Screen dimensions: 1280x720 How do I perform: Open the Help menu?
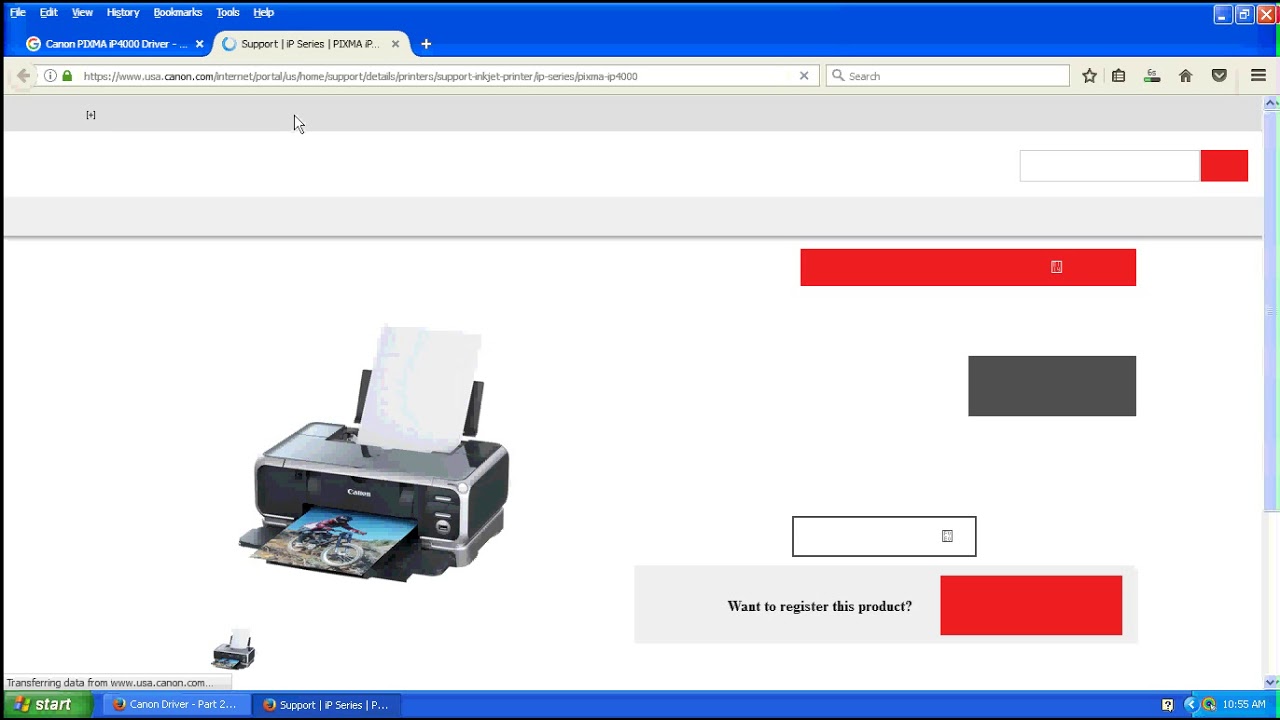[264, 12]
